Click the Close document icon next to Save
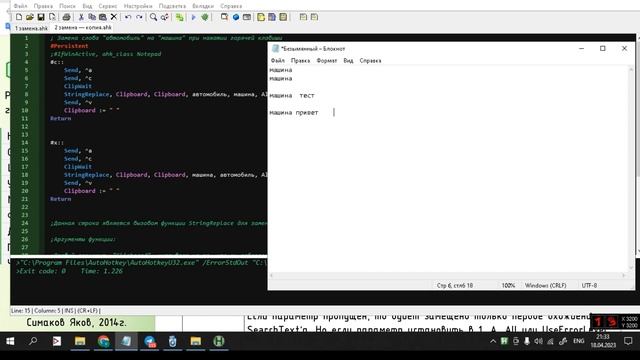Viewport: 640px width, 360px height. [52, 17]
